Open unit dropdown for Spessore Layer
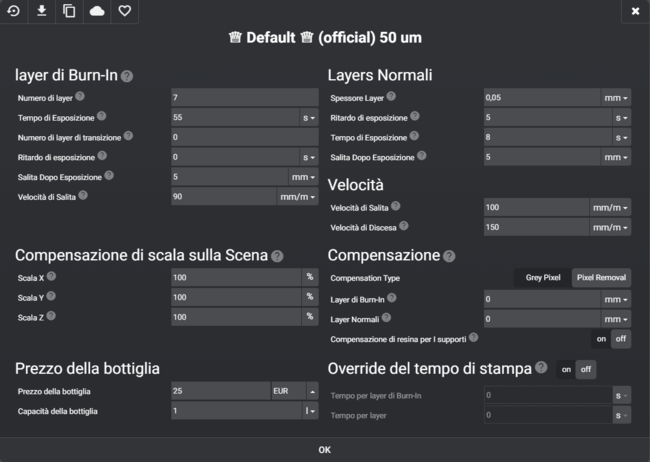The width and height of the screenshot is (650, 462). 616,98
